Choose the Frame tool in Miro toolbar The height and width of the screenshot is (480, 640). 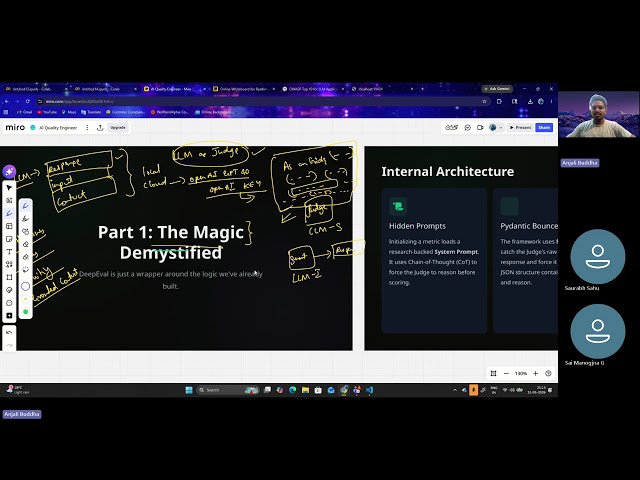pyautogui.click(x=9, y=277)
